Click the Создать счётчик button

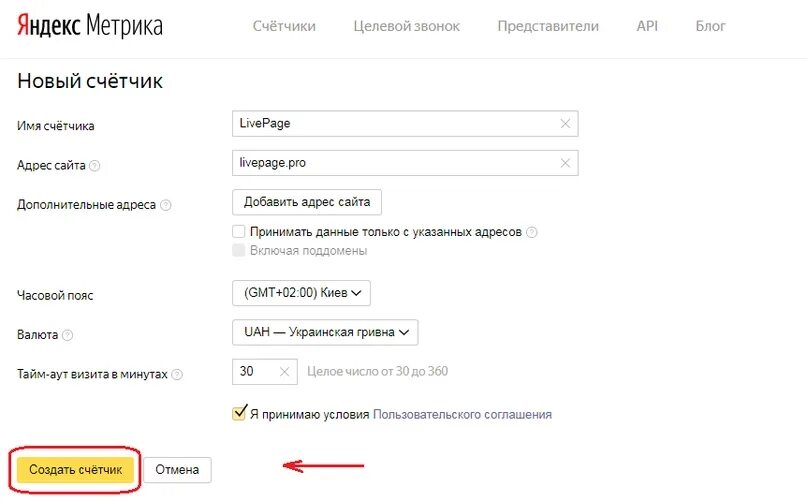tap(75, 470)
